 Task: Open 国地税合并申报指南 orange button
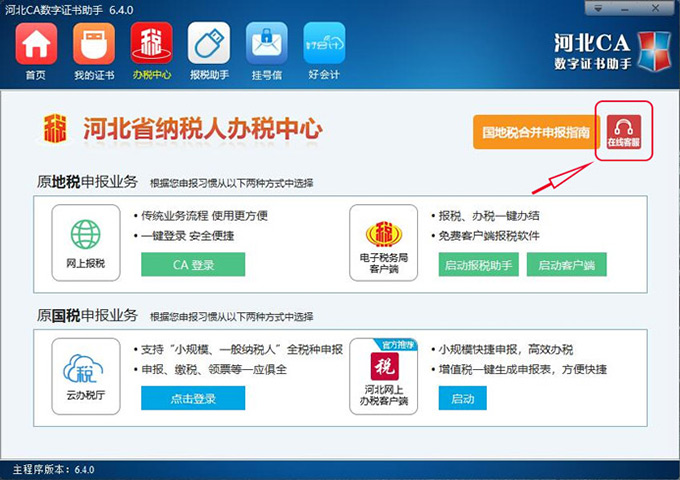[536, 132]
